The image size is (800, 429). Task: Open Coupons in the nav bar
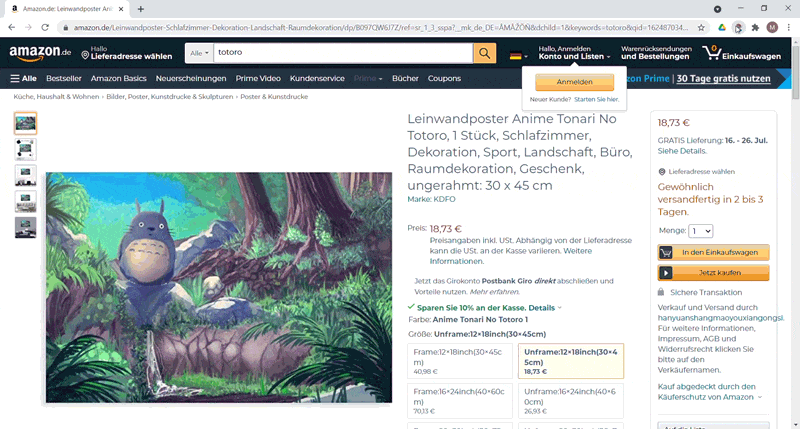coord(444,79)
